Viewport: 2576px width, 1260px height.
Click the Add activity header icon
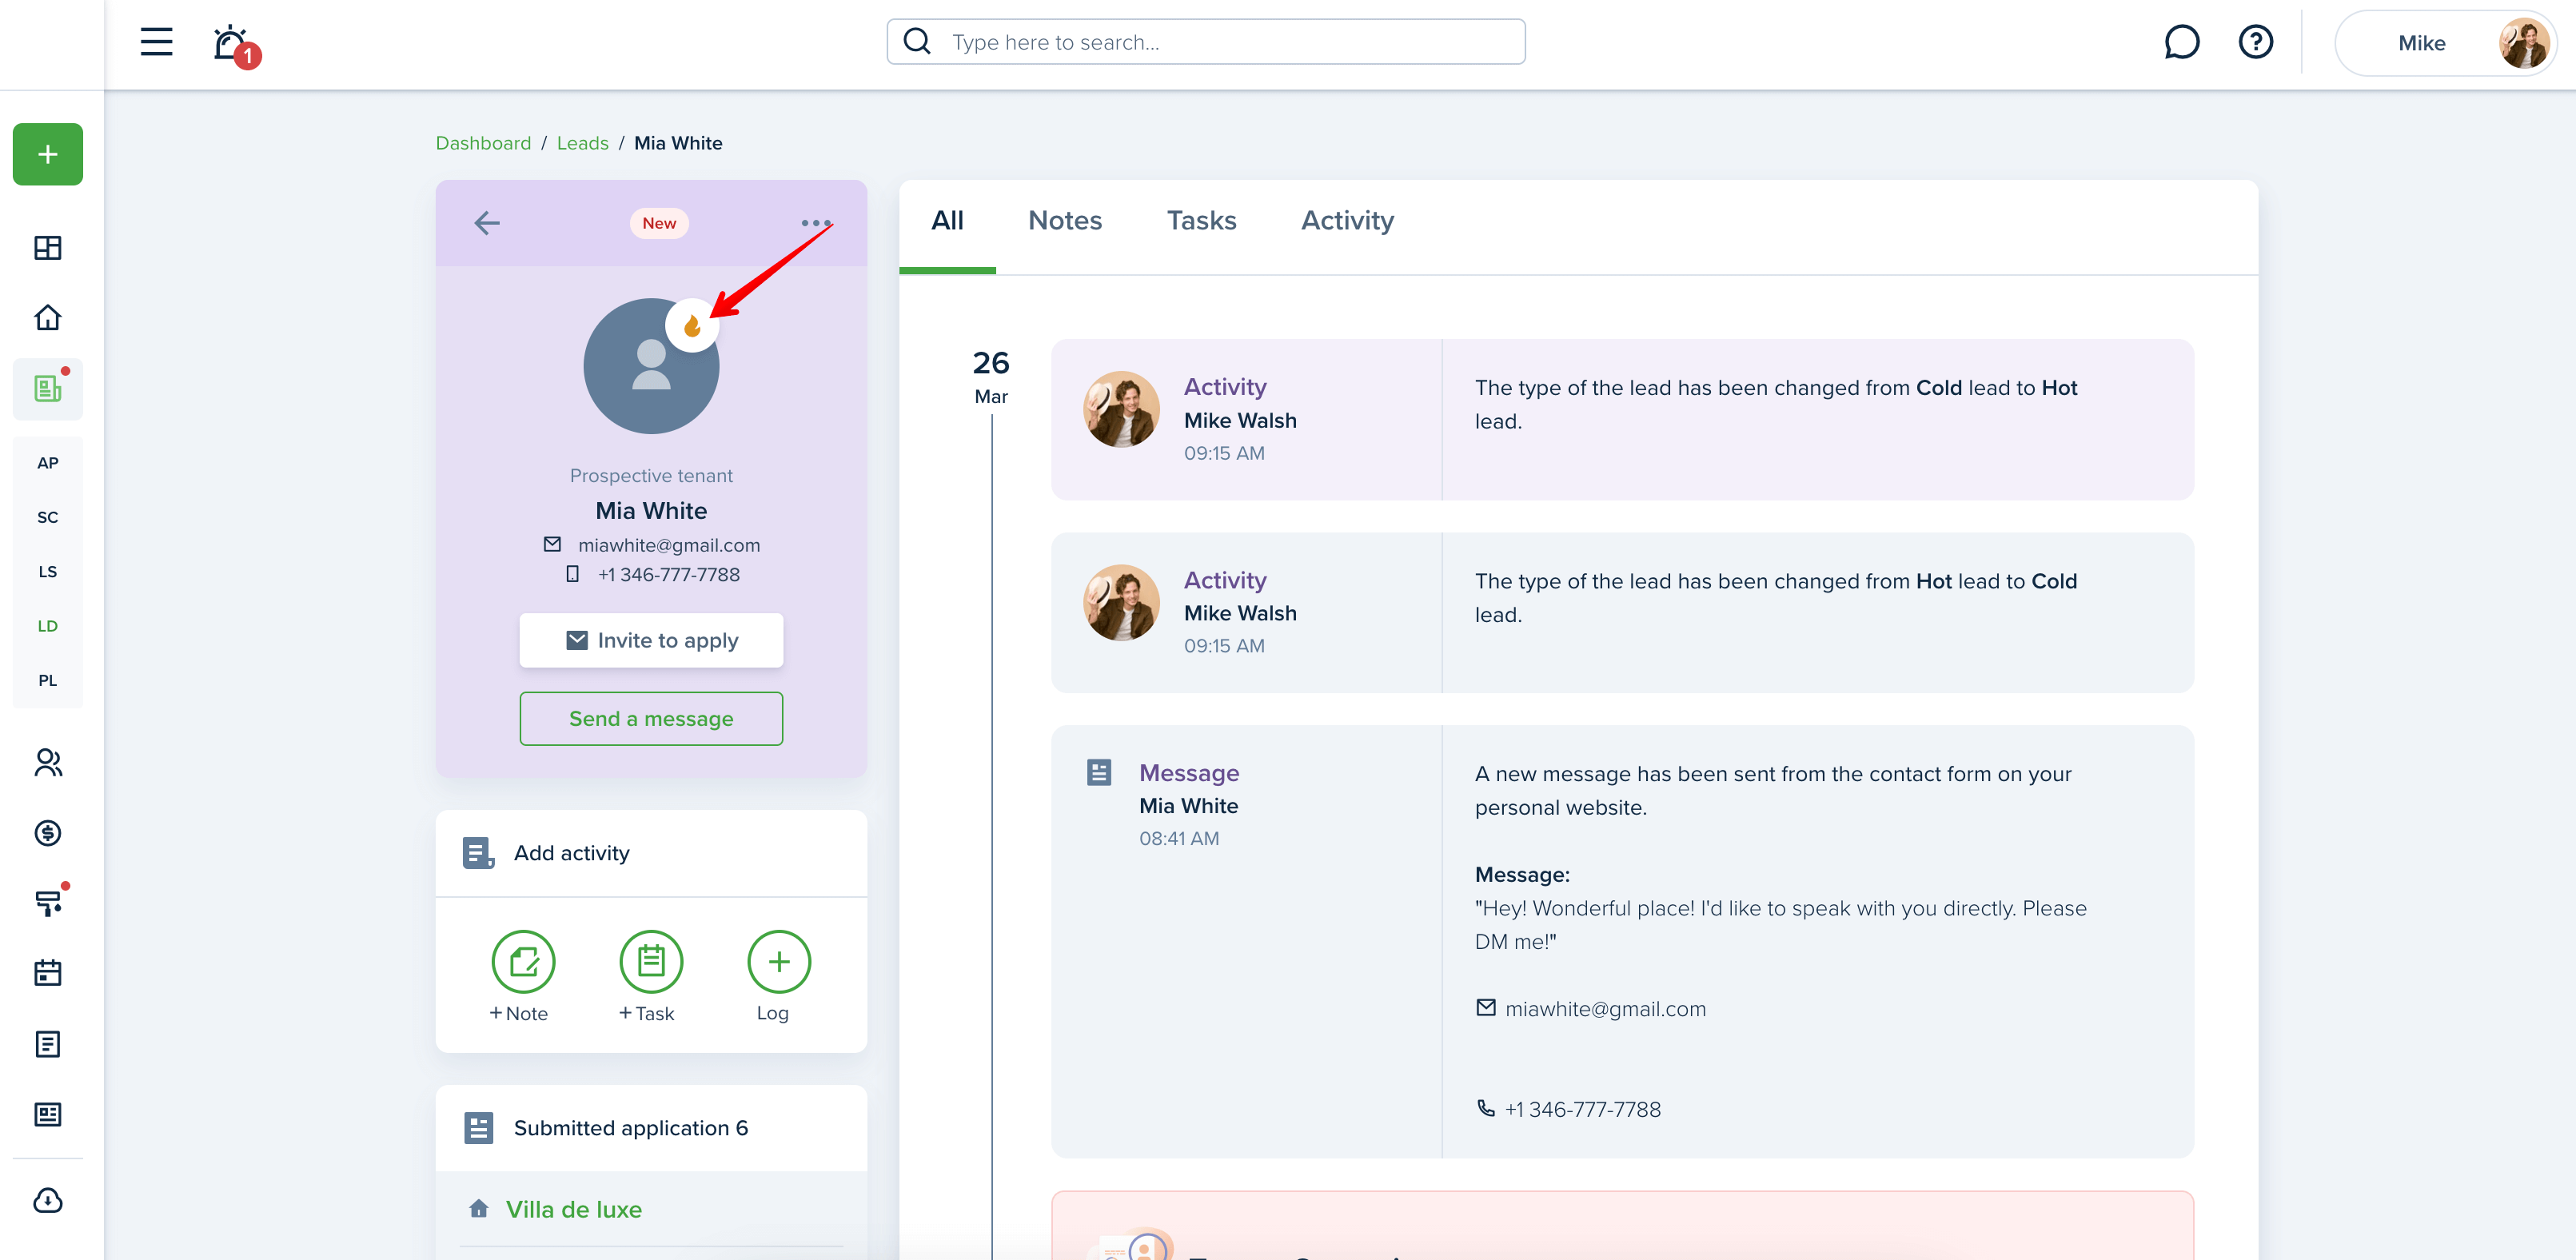tap(478, 853)
